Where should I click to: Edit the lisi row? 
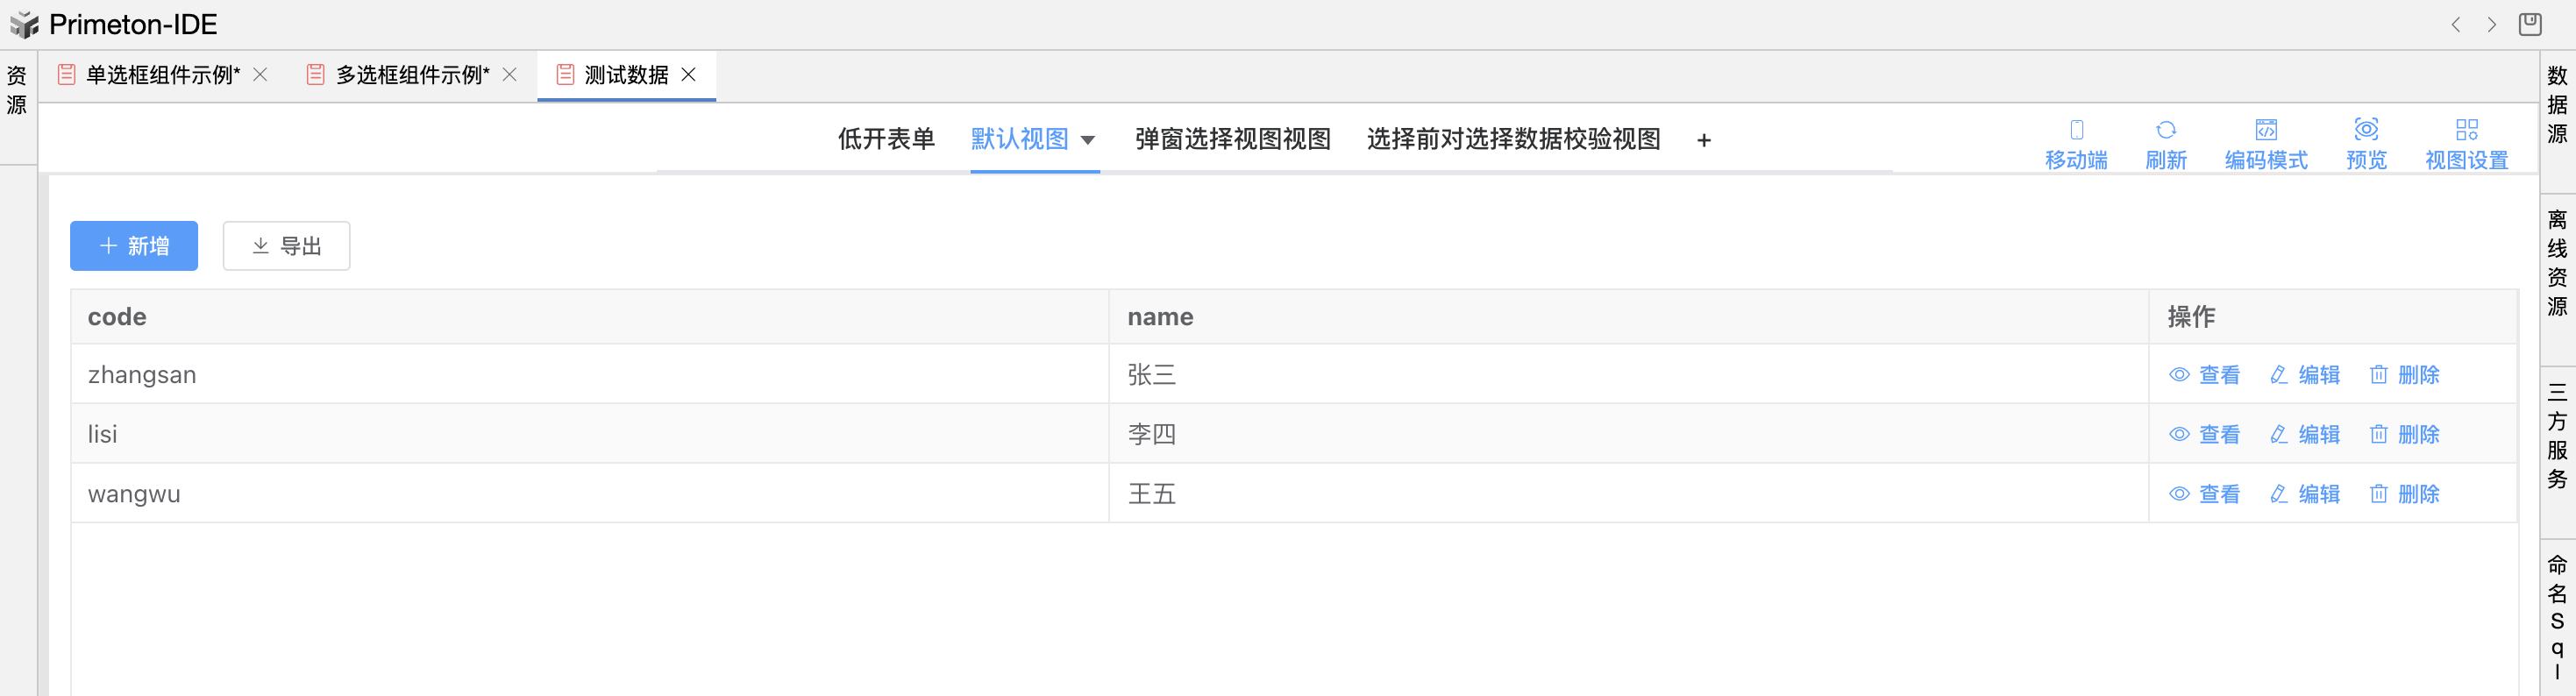pos(2305,435)
